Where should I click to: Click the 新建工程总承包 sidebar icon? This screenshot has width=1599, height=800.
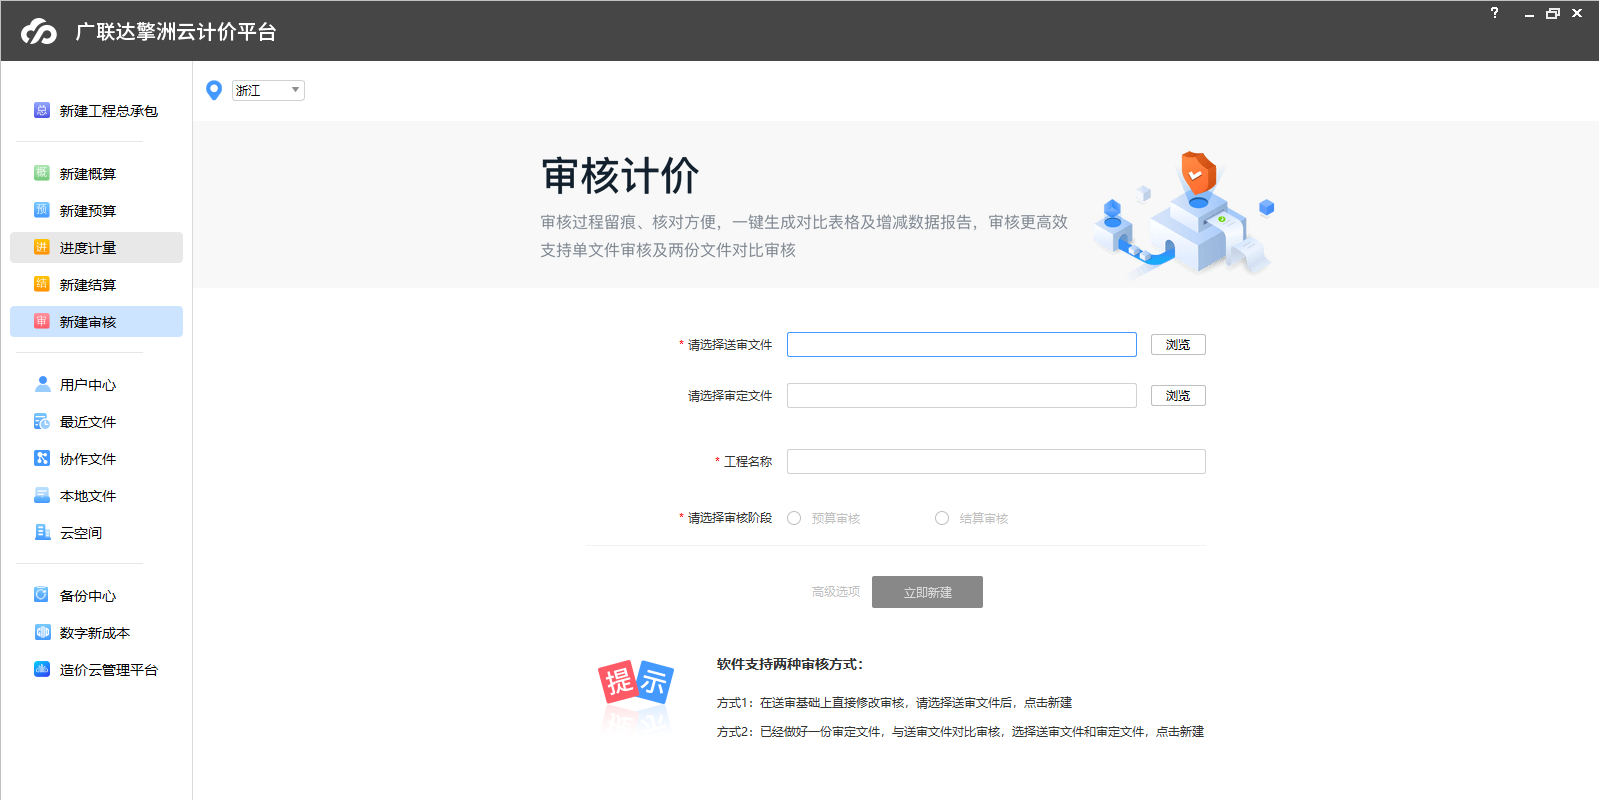click(x=42, y=111)
